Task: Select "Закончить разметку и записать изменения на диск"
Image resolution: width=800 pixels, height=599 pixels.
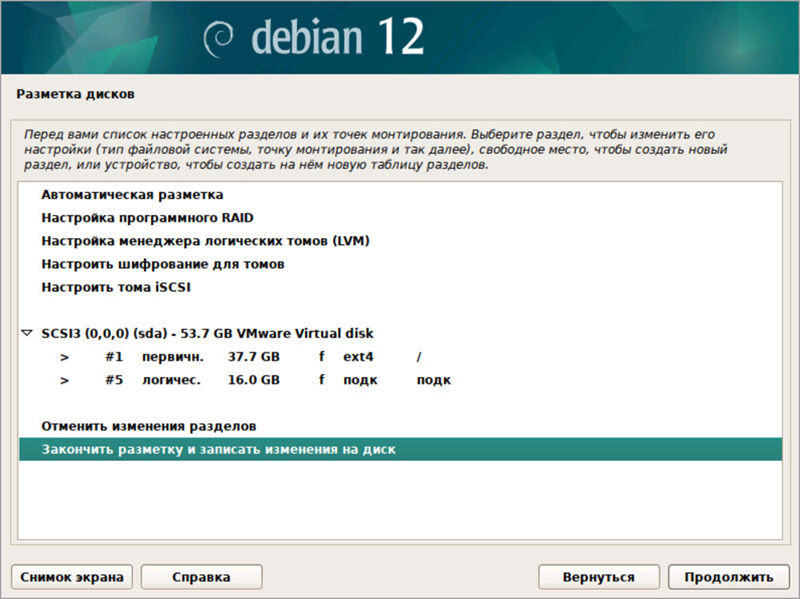Action: [x=219, y=450]
